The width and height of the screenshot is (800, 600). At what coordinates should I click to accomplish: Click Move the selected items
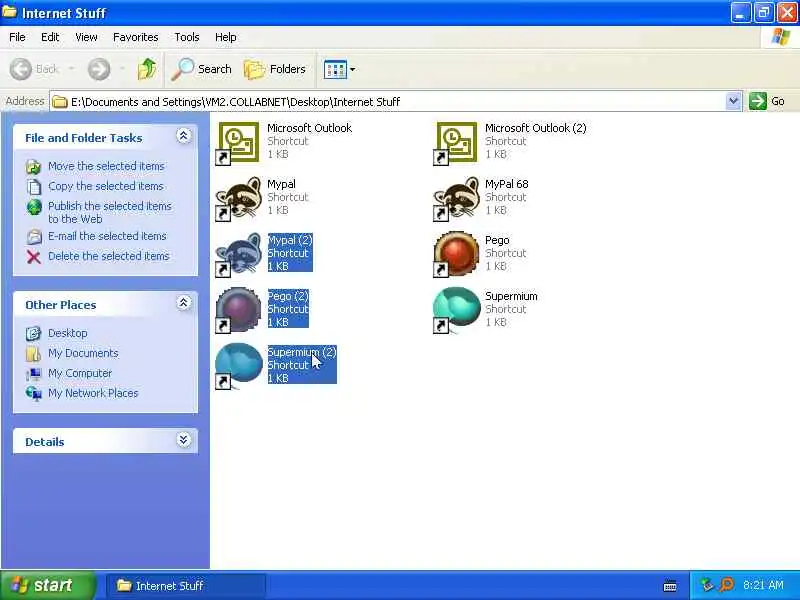click(x=106, y=166)
